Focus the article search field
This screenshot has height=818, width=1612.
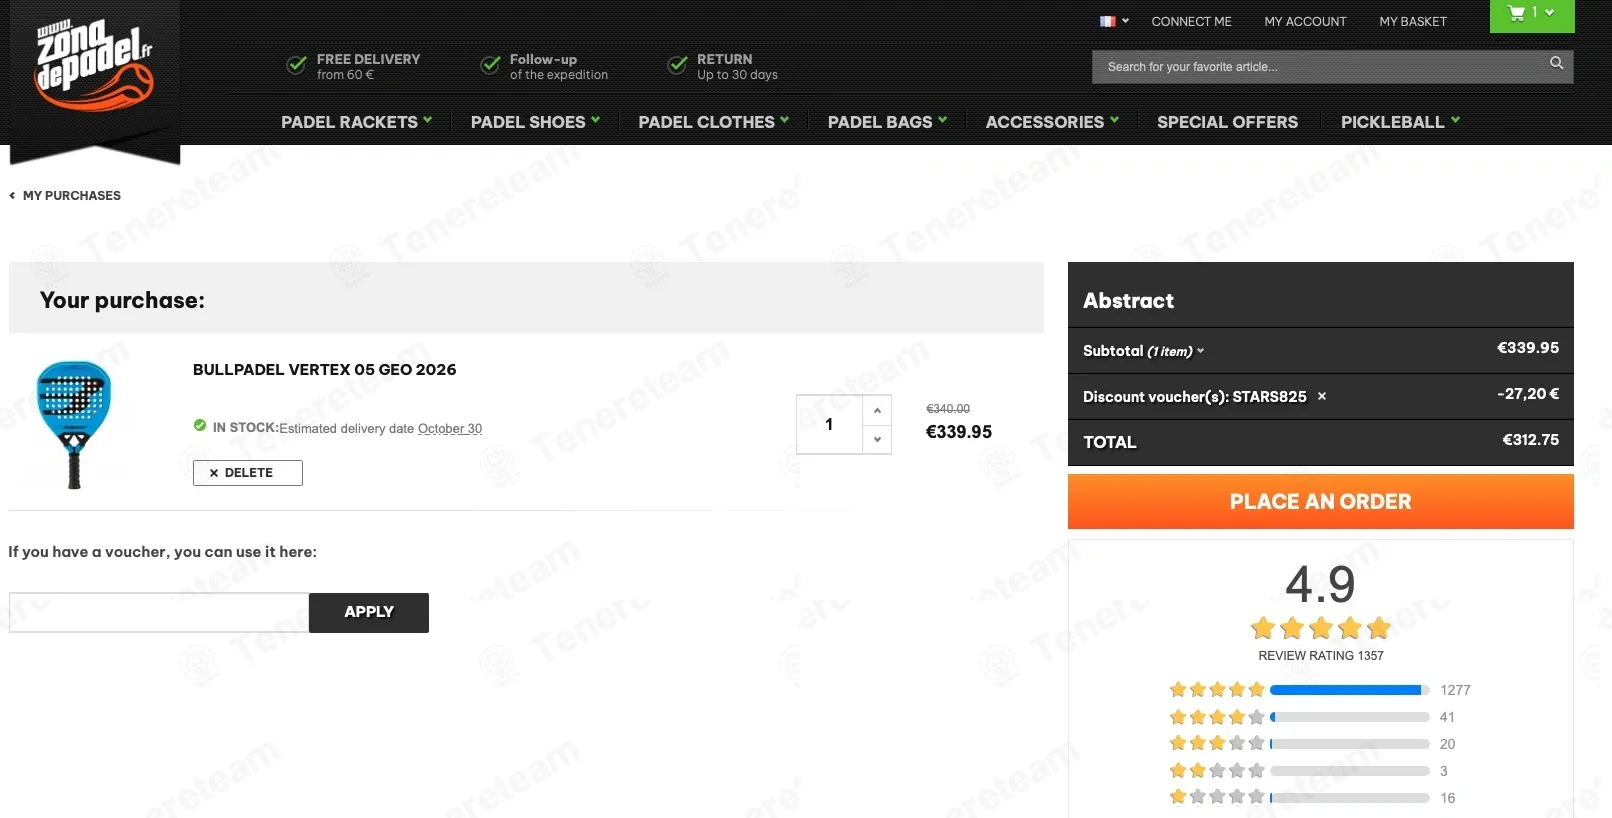coord(1320,67)
